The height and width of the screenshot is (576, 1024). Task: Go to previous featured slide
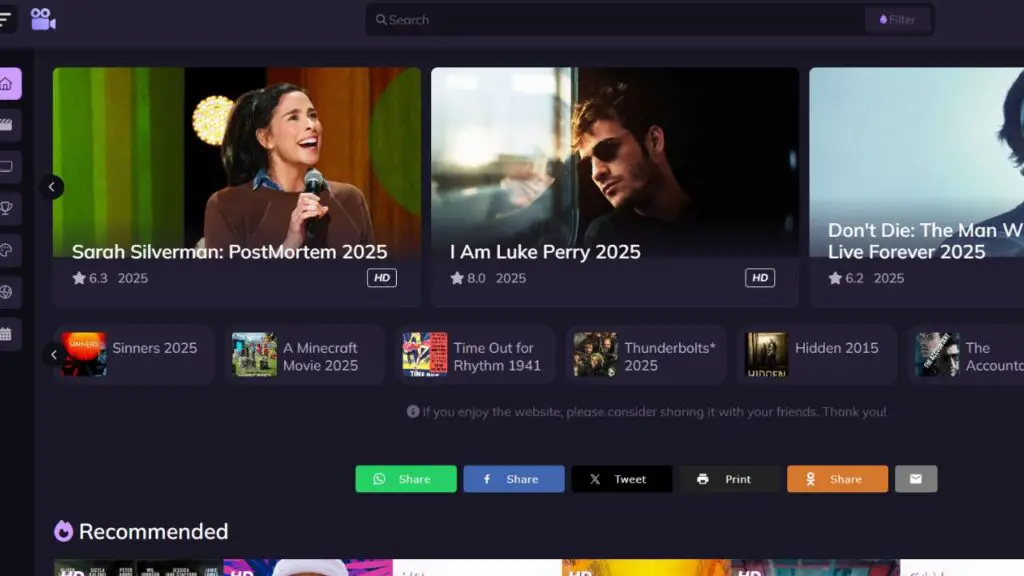point(52,187)
